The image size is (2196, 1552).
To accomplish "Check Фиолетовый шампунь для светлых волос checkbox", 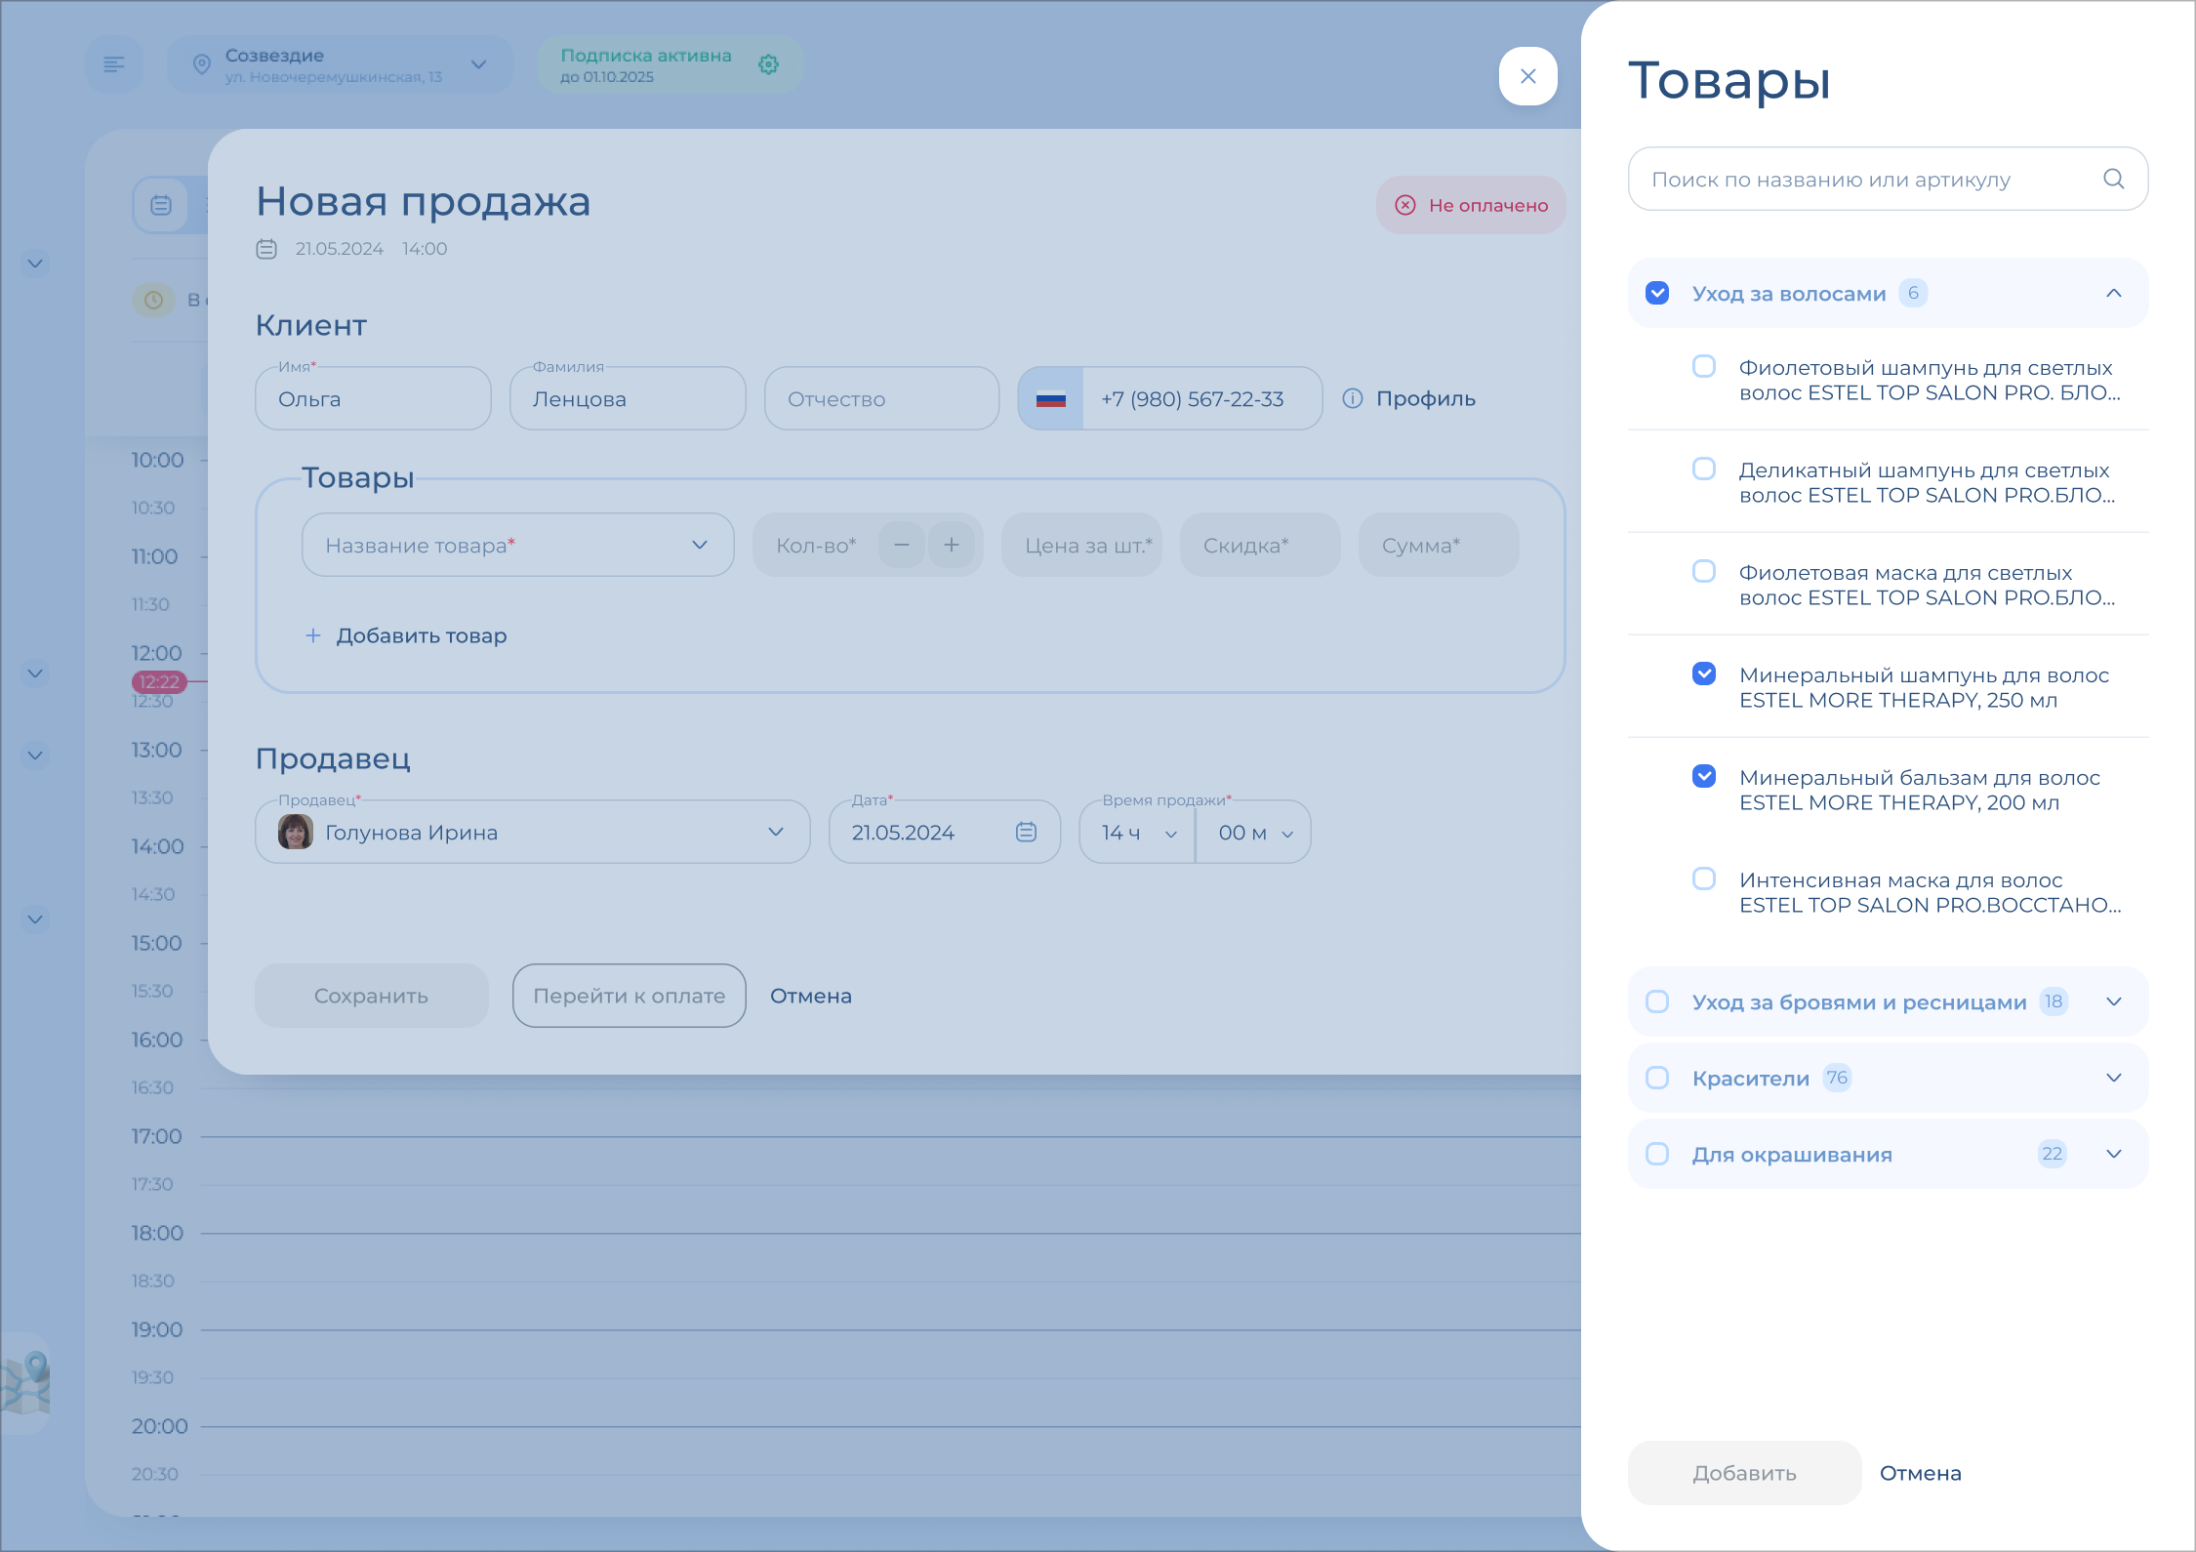I will 1704,367.
